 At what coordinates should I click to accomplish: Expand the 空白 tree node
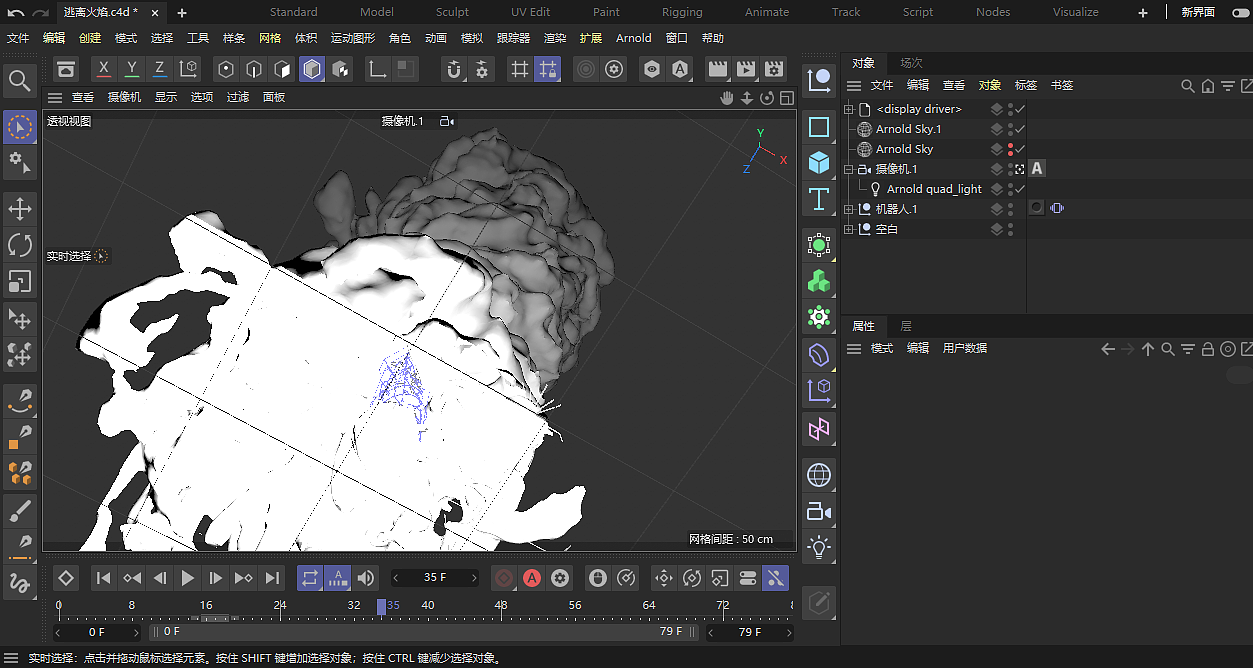(x=849, y=229)
